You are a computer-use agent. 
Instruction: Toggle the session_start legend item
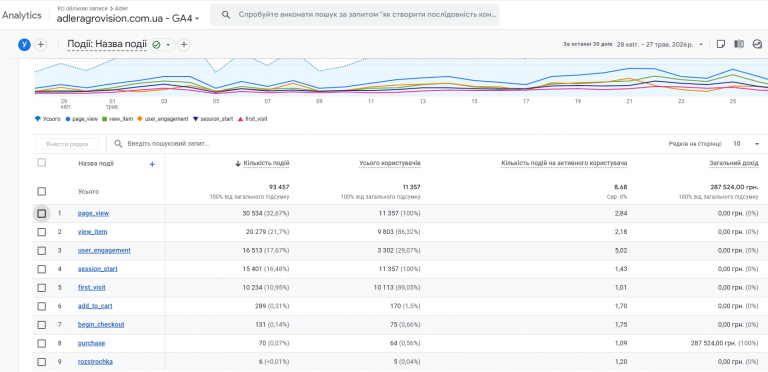pos(213,118)
